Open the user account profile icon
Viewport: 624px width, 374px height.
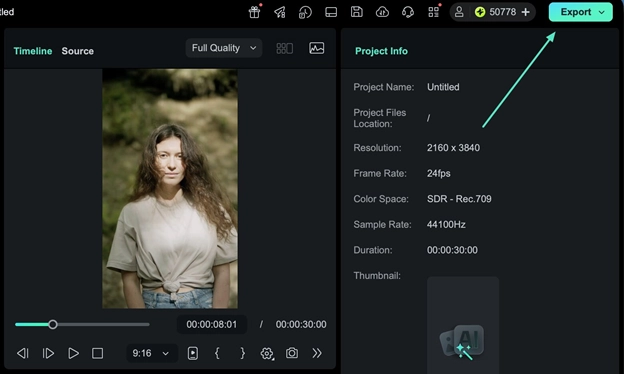pos(459,12)
